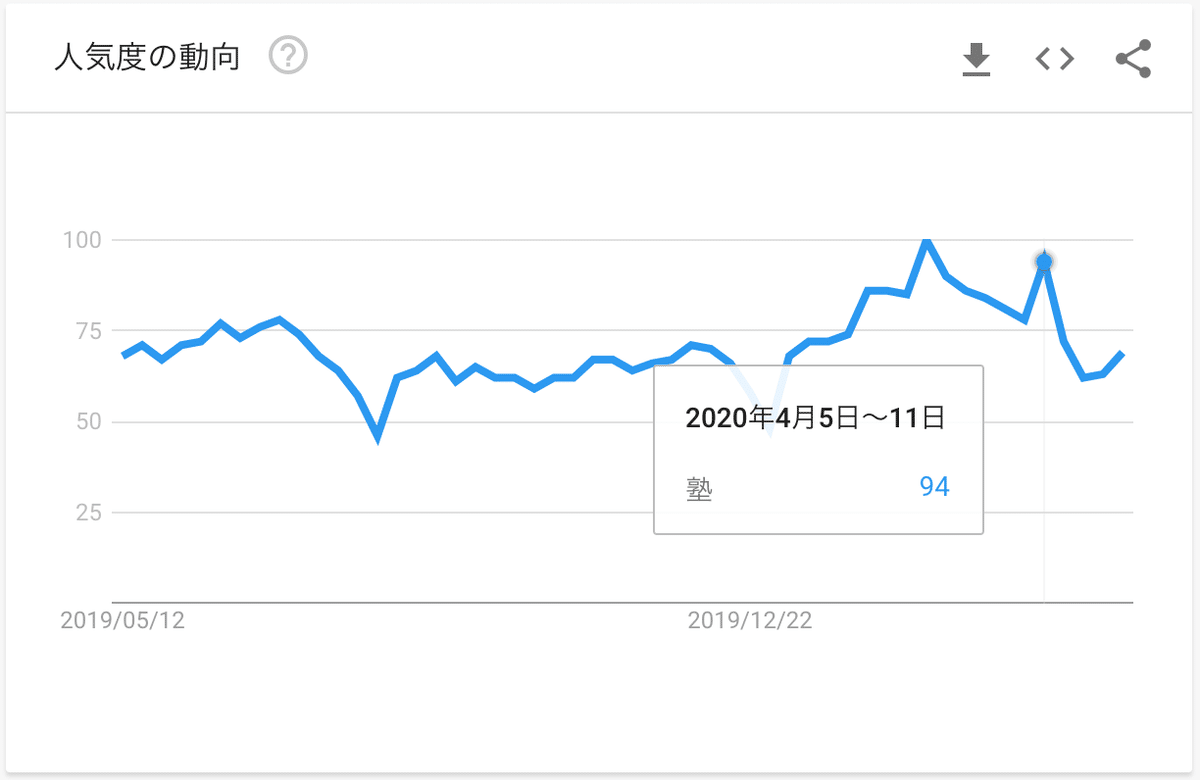The height and width of the screenshot is (780, 1200).
Task: Click the 2019/12/22 date axis label
Action: tap(750, 620)
